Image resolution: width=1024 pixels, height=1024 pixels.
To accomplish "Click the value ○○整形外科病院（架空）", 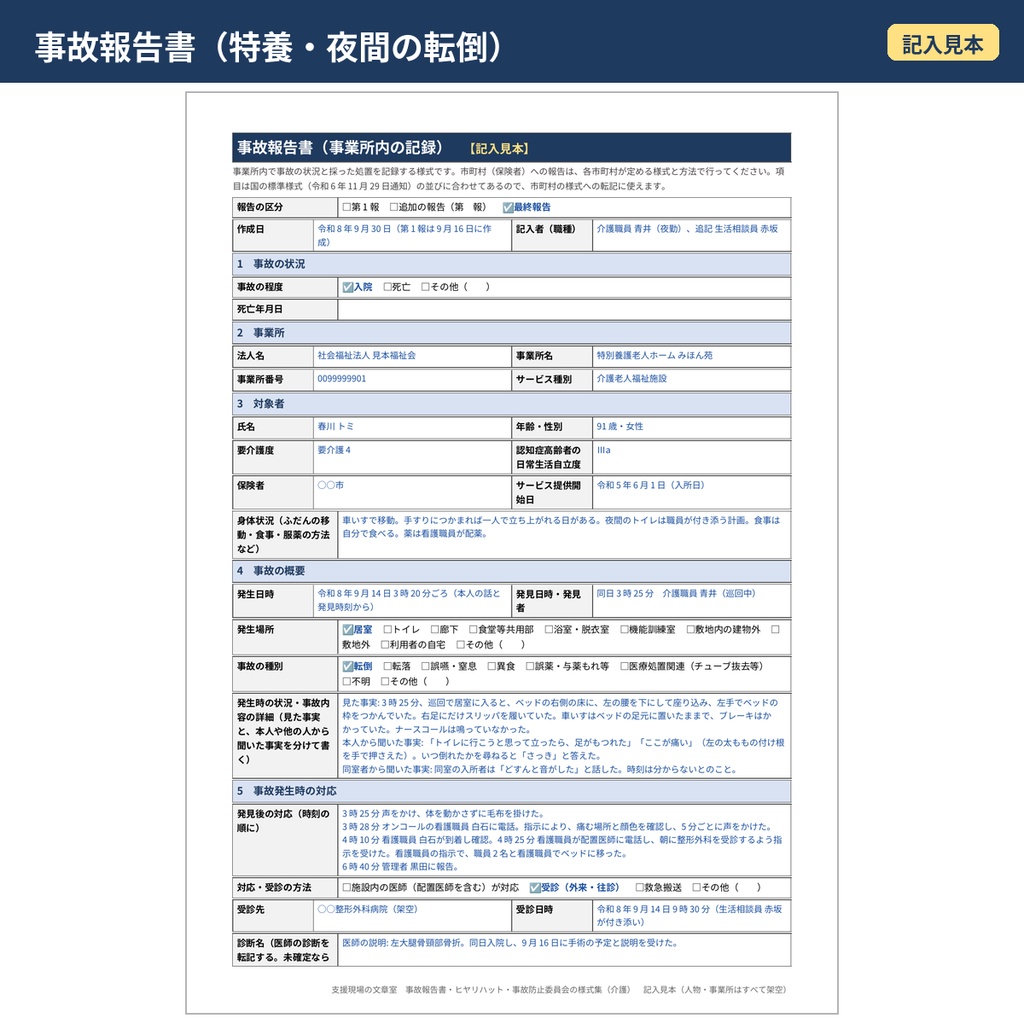I will [x=368, y=909].
